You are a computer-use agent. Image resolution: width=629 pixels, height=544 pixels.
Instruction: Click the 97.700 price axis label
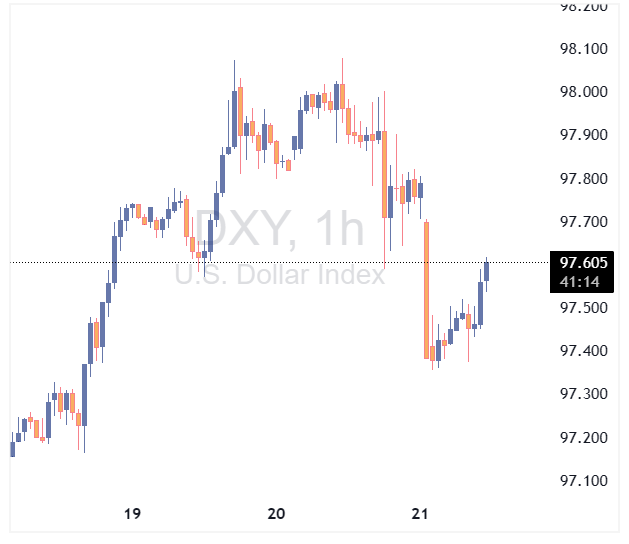[584, 221]
